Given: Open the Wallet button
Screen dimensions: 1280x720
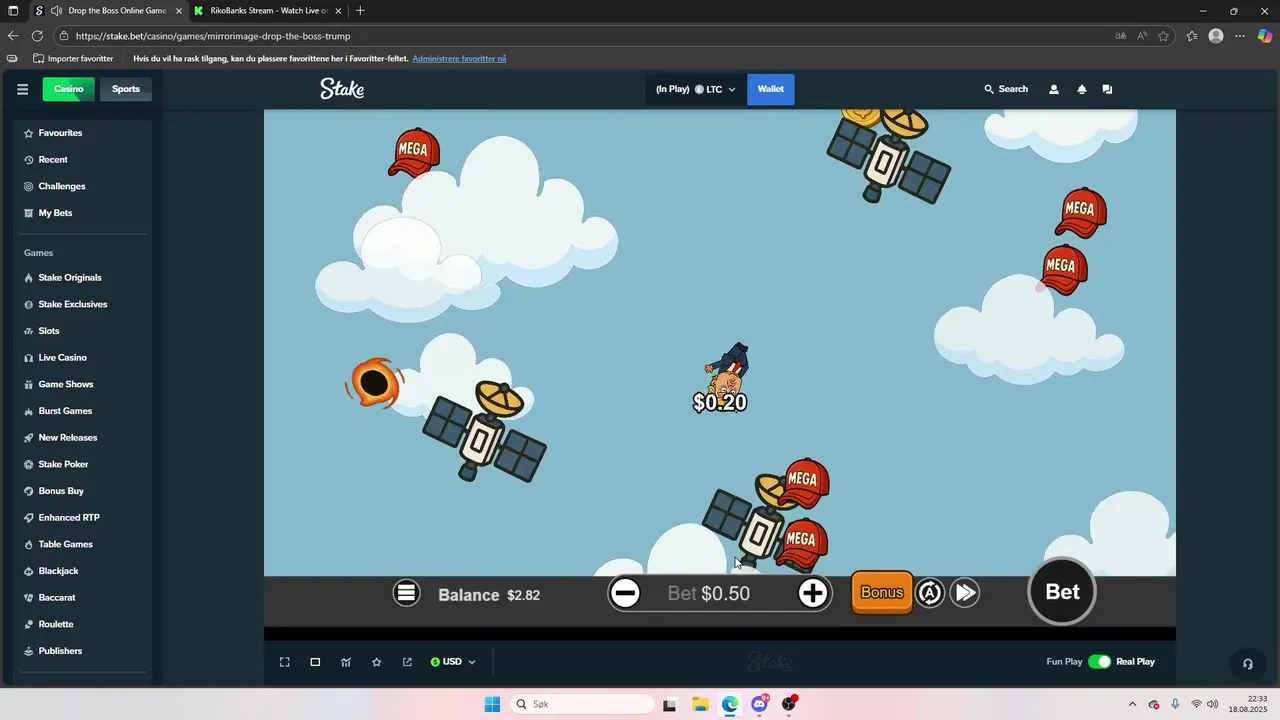Looking at the screenshot, I should pos(770,89).
